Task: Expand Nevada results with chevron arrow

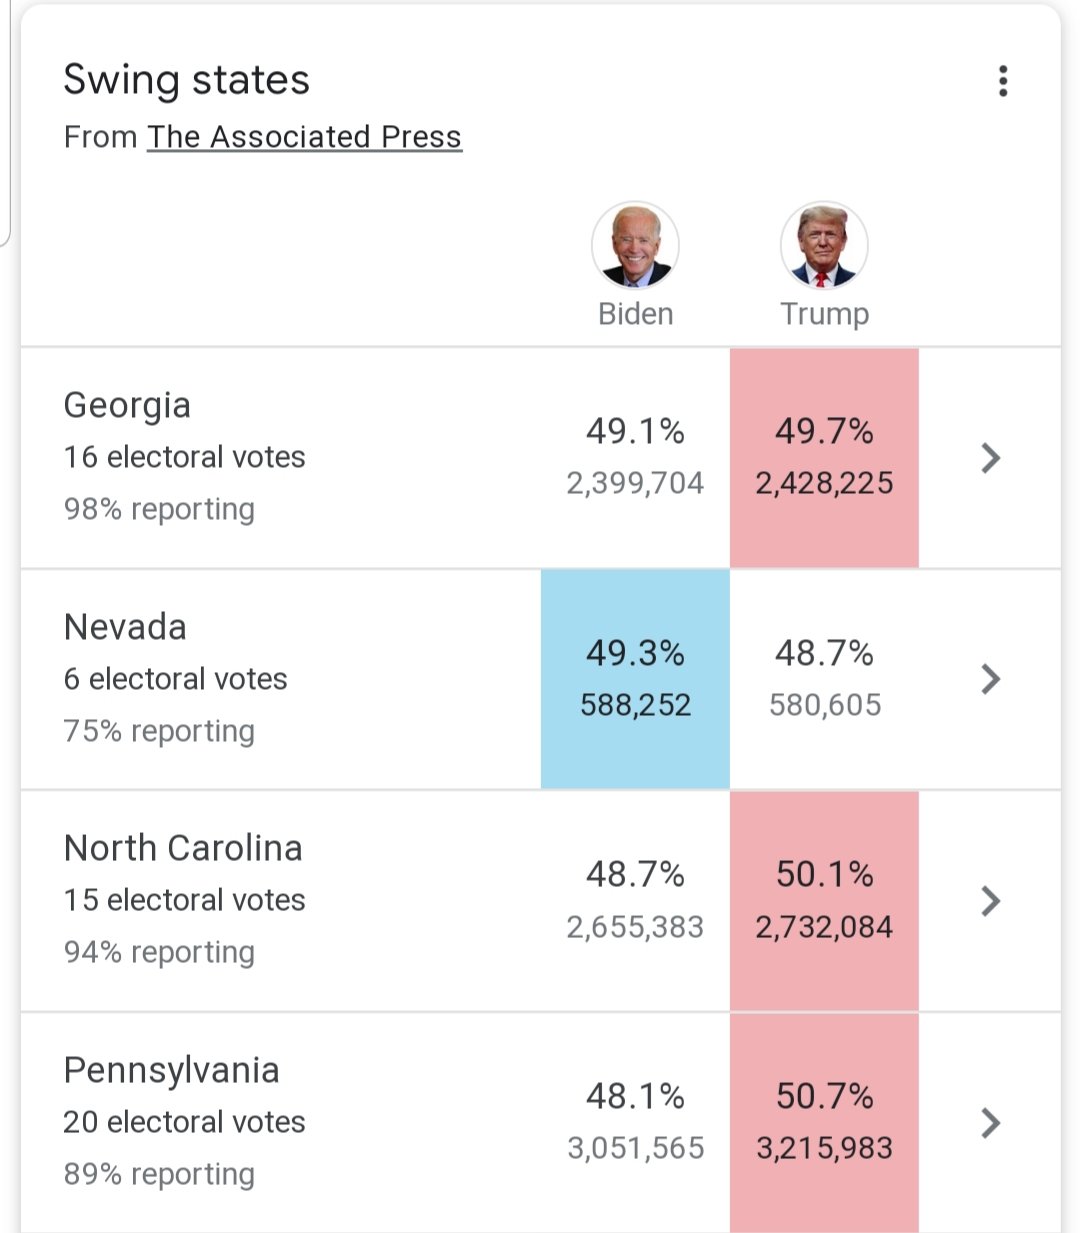Action: pyautogui.click(x=990, y=679)
